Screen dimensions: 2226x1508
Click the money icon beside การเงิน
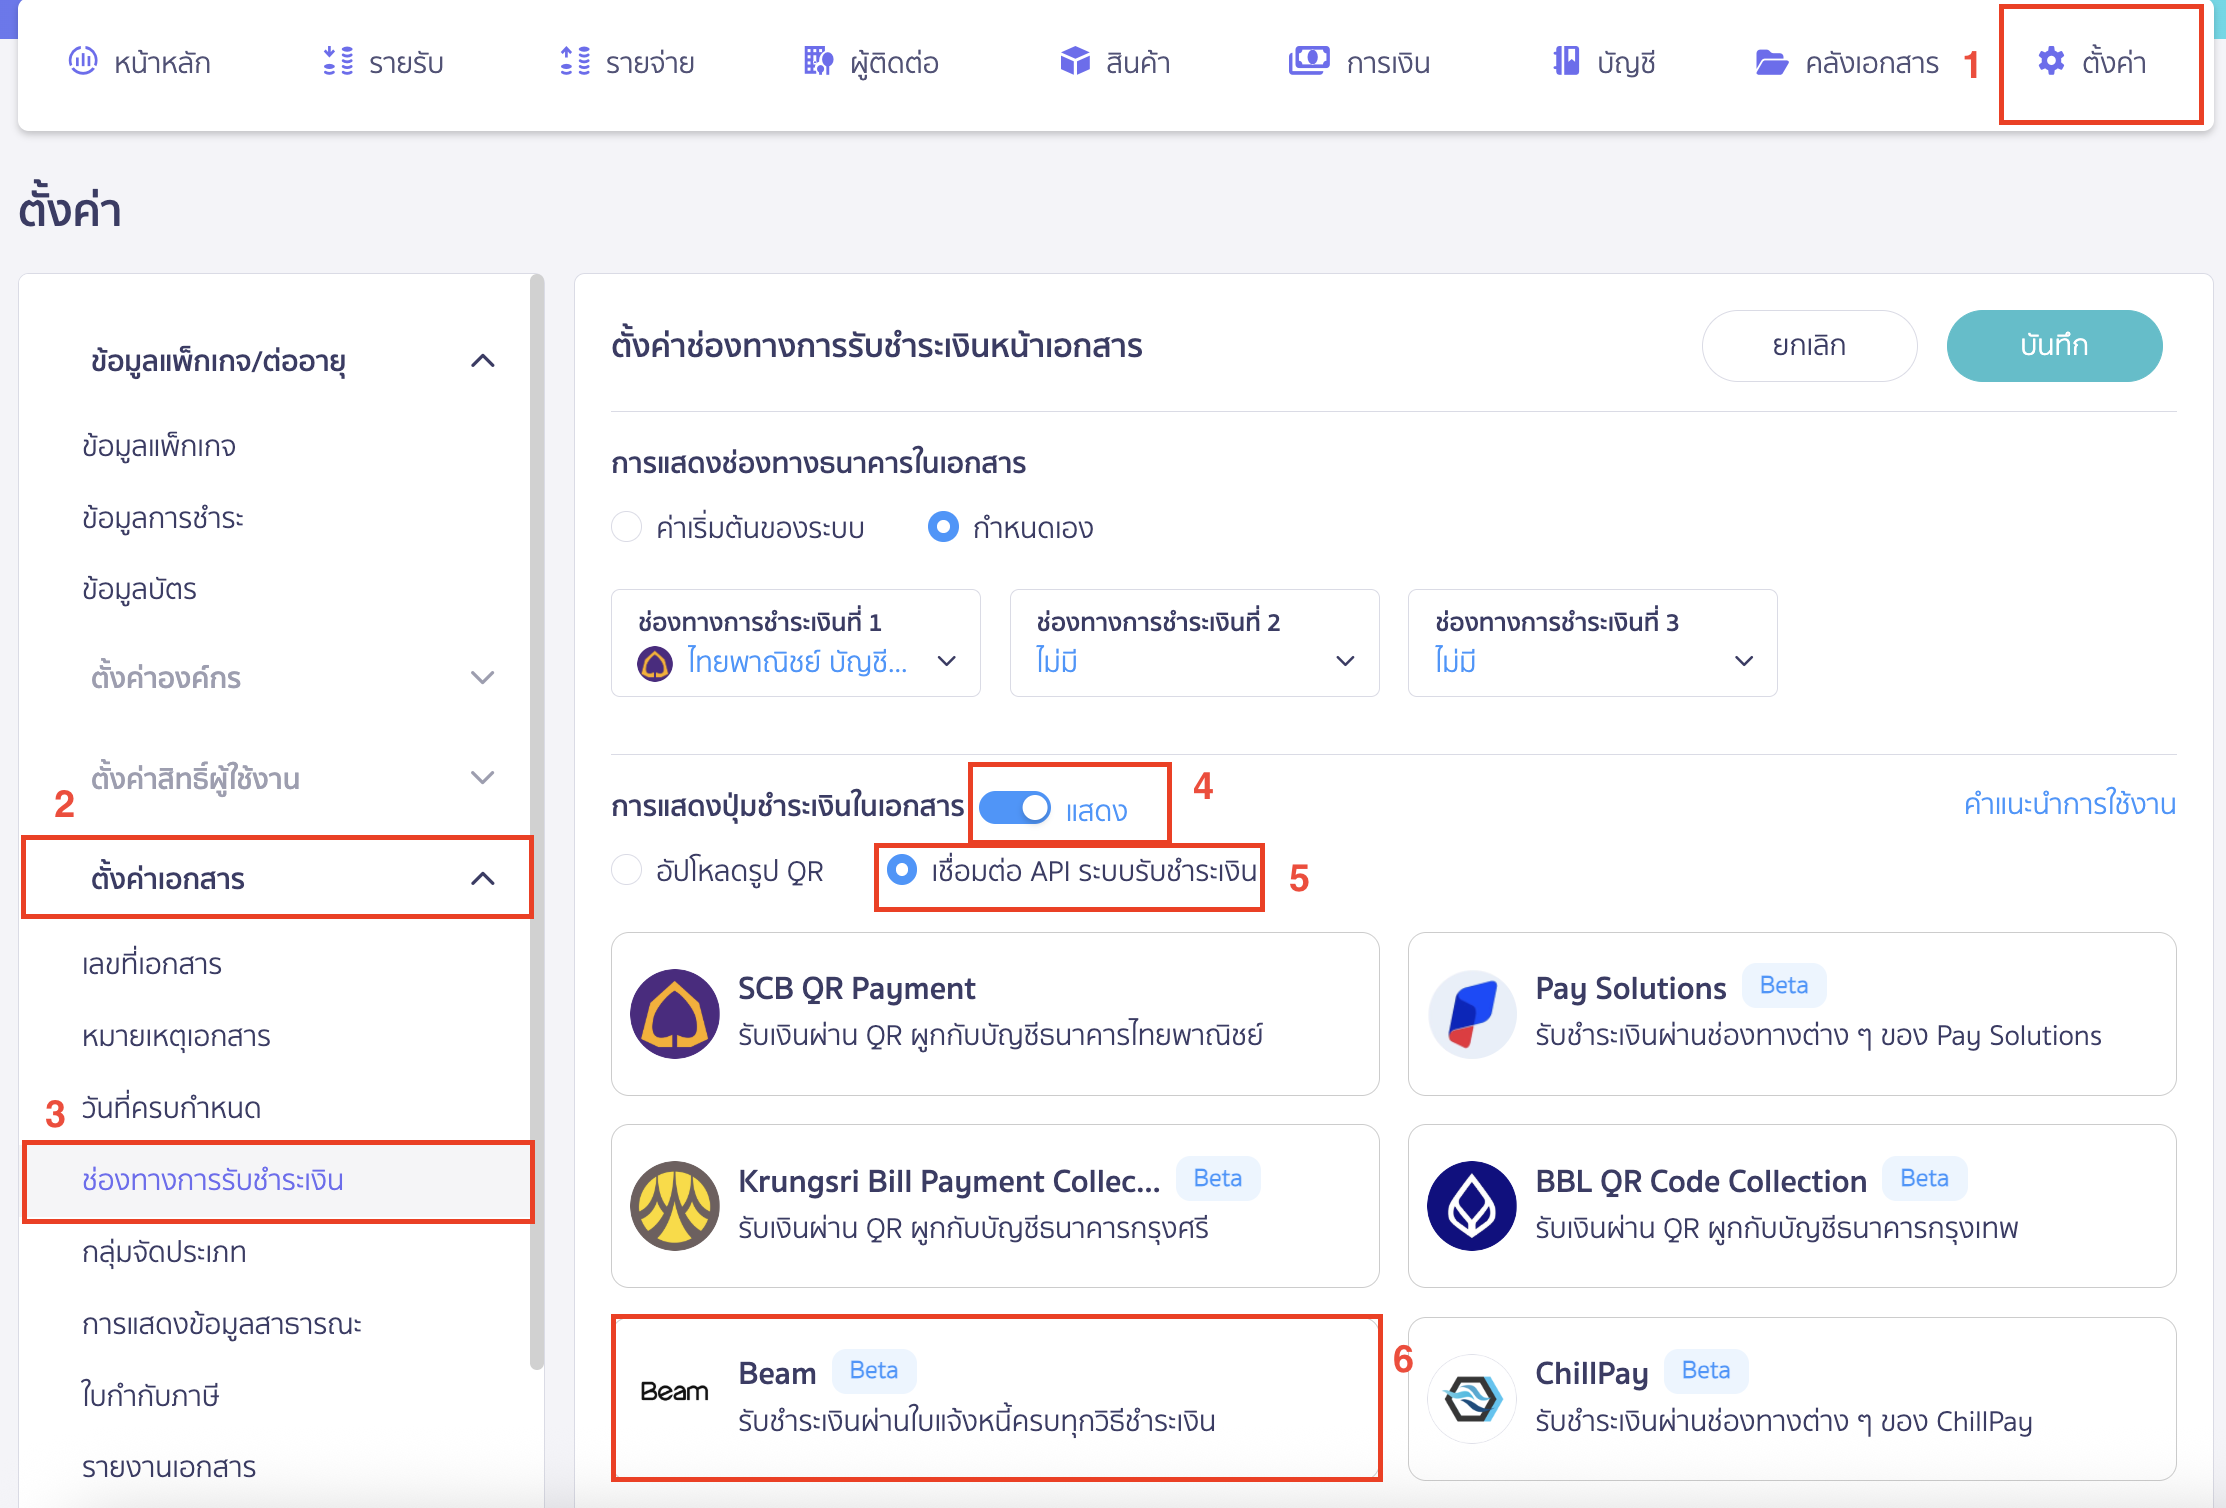[1309, 61]
